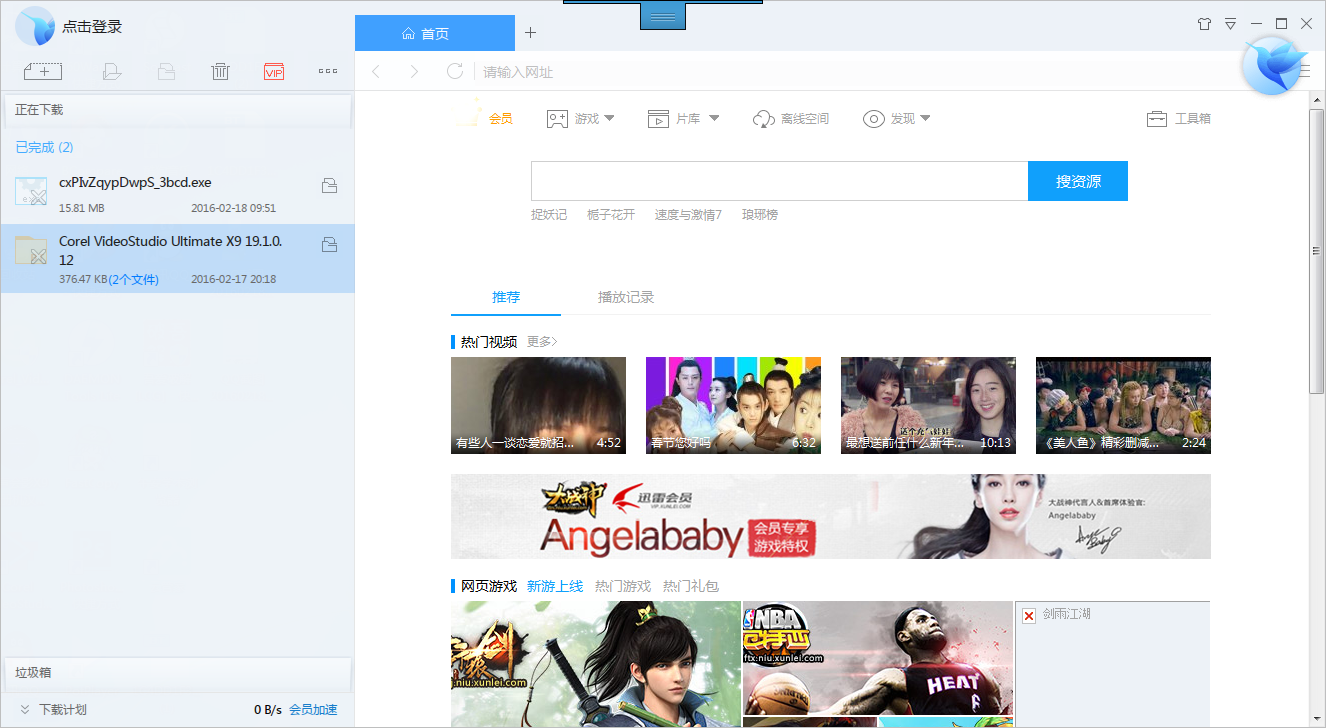Collapse the 已完成 (2) section

click(44, 147)
